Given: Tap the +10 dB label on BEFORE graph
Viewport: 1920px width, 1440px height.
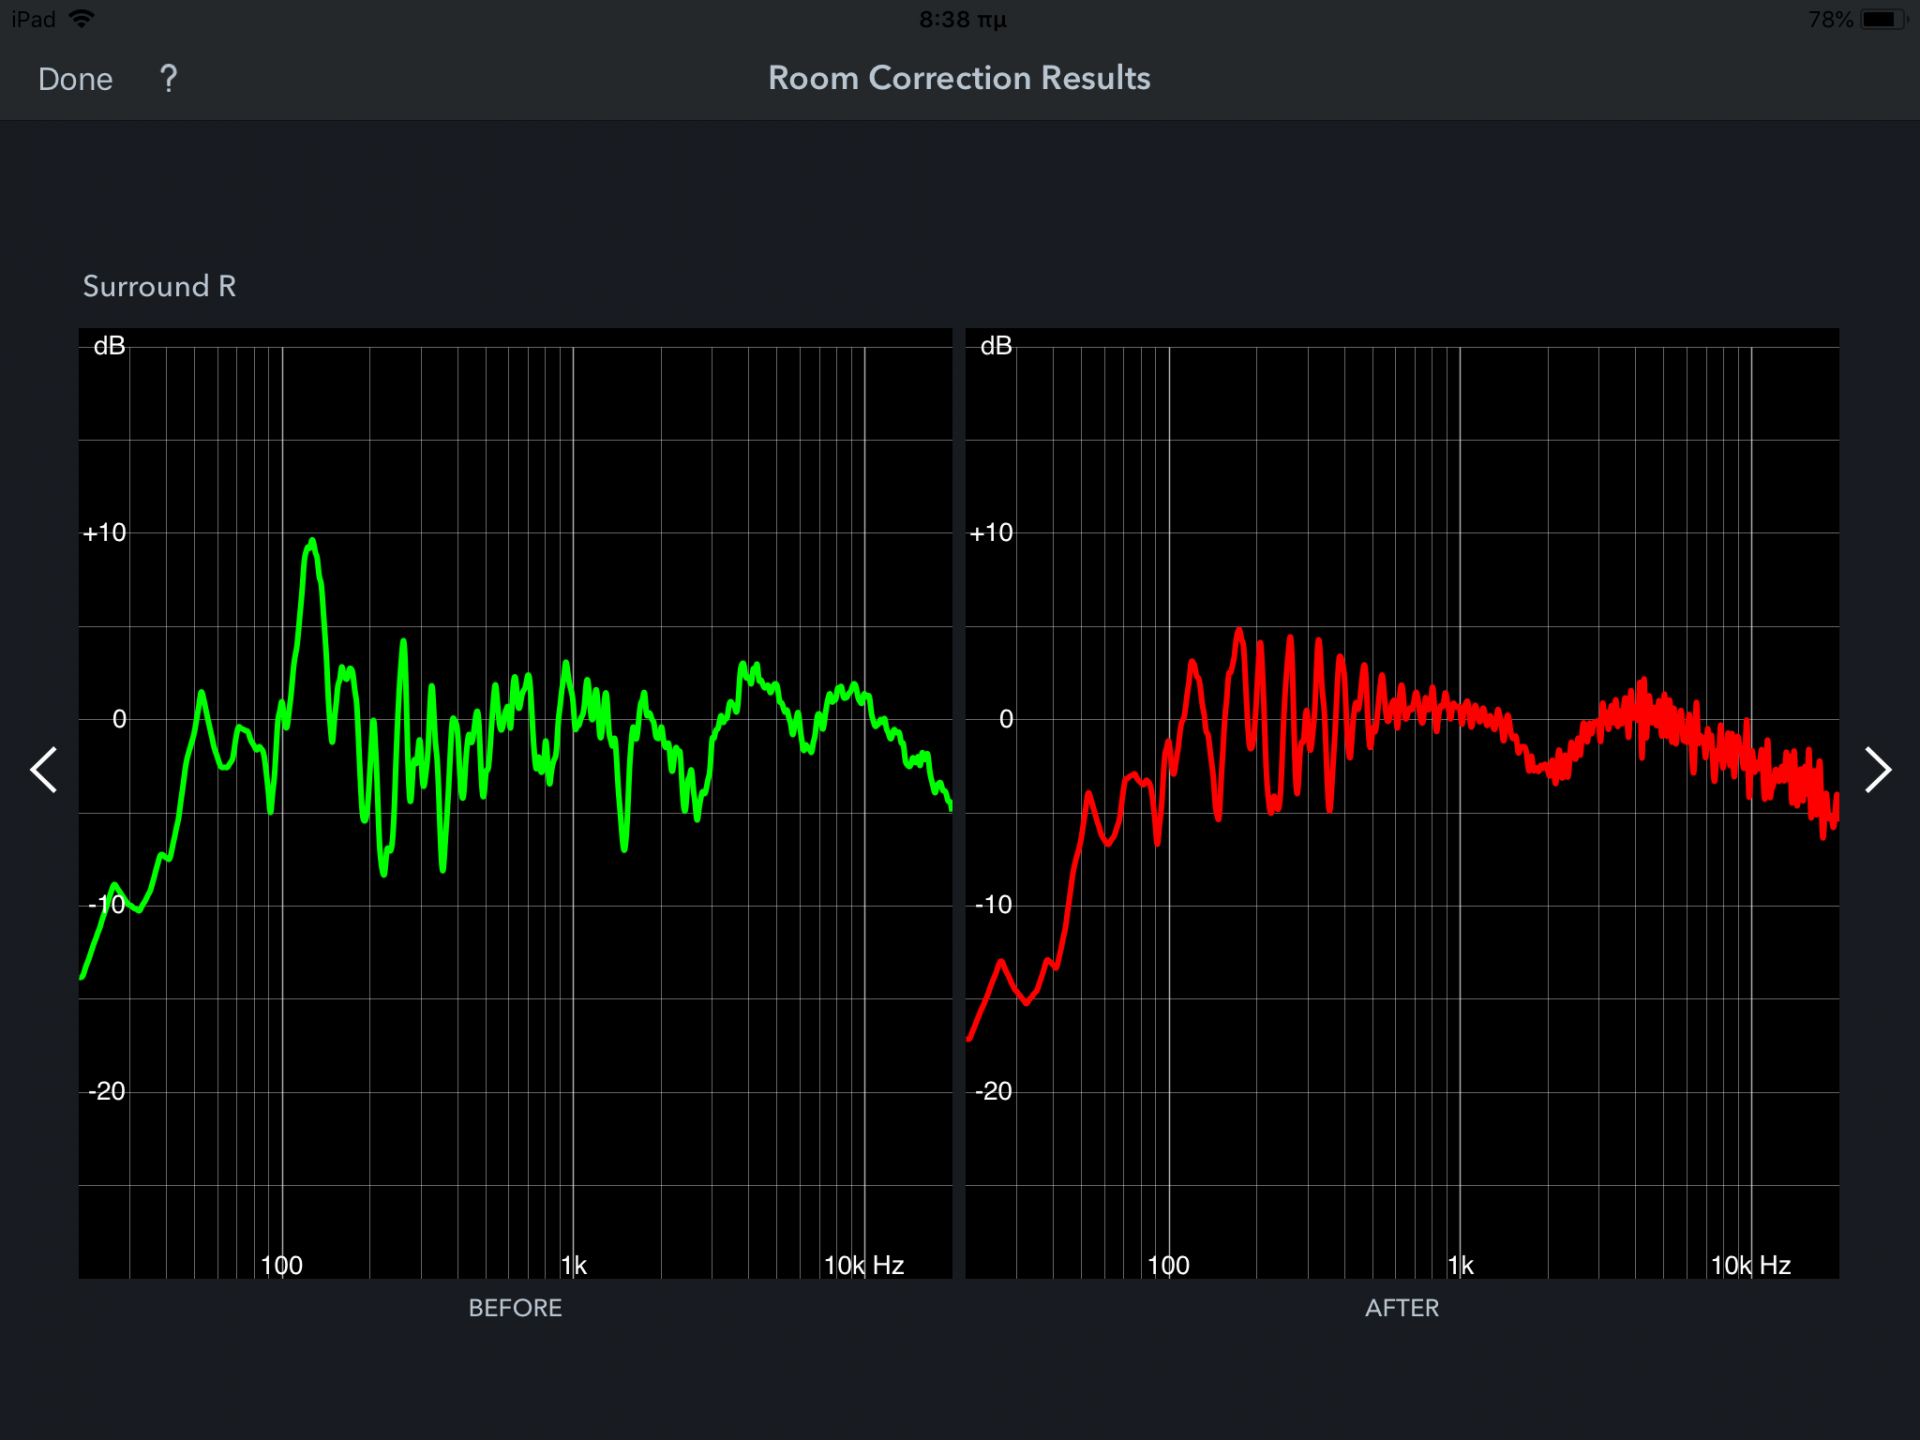Looking at the screenshot, I should coord(105,533).
